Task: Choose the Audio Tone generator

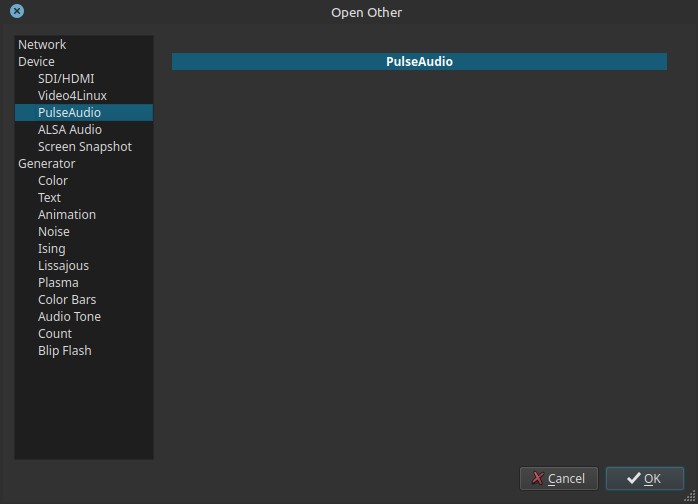Action: tap(69, 317)
